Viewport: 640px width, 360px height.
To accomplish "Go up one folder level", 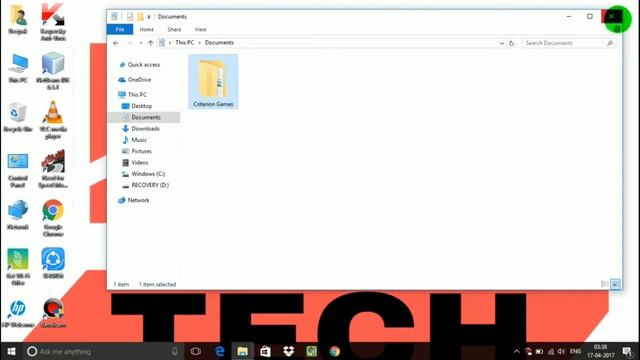I will (150, 43).
